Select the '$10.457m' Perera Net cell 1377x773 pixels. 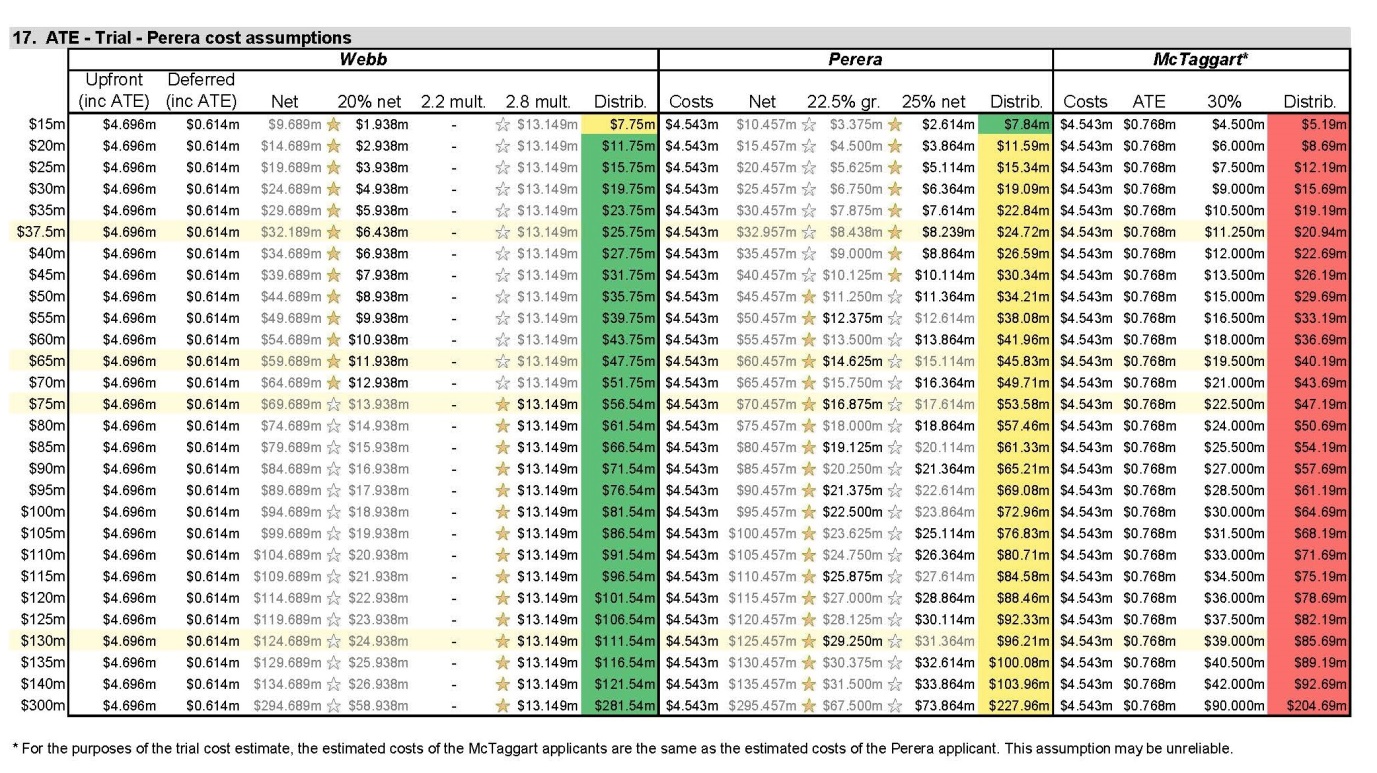[768, 125]
